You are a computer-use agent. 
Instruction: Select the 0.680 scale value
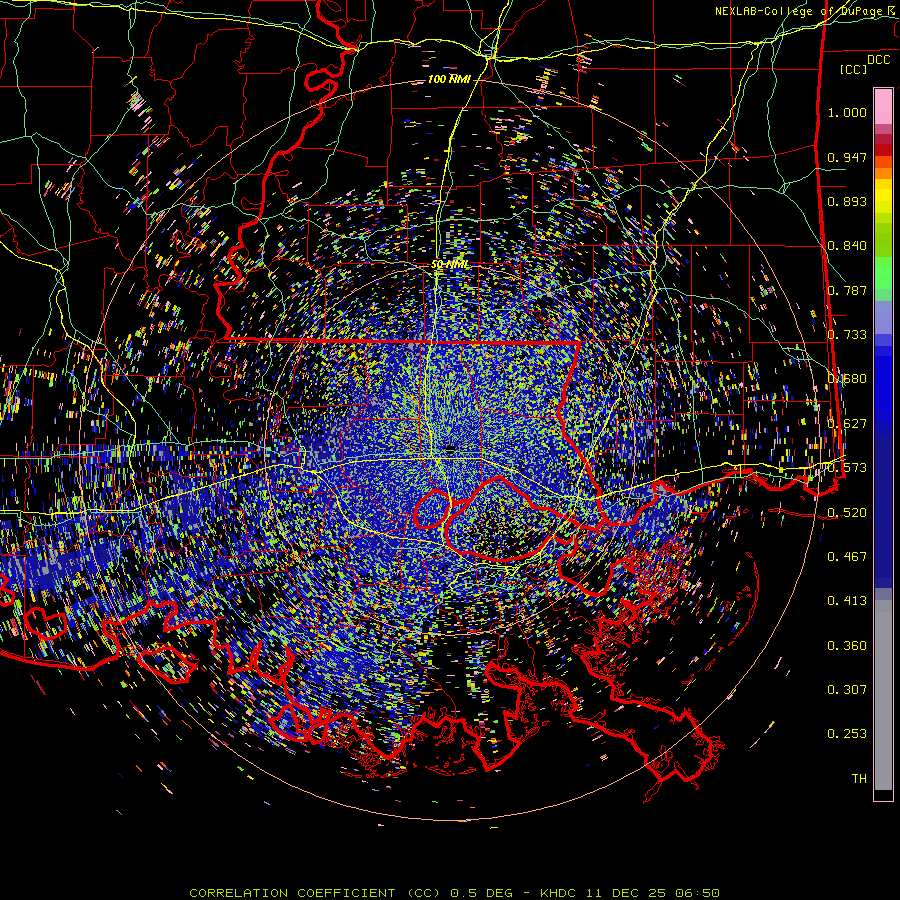847,379
